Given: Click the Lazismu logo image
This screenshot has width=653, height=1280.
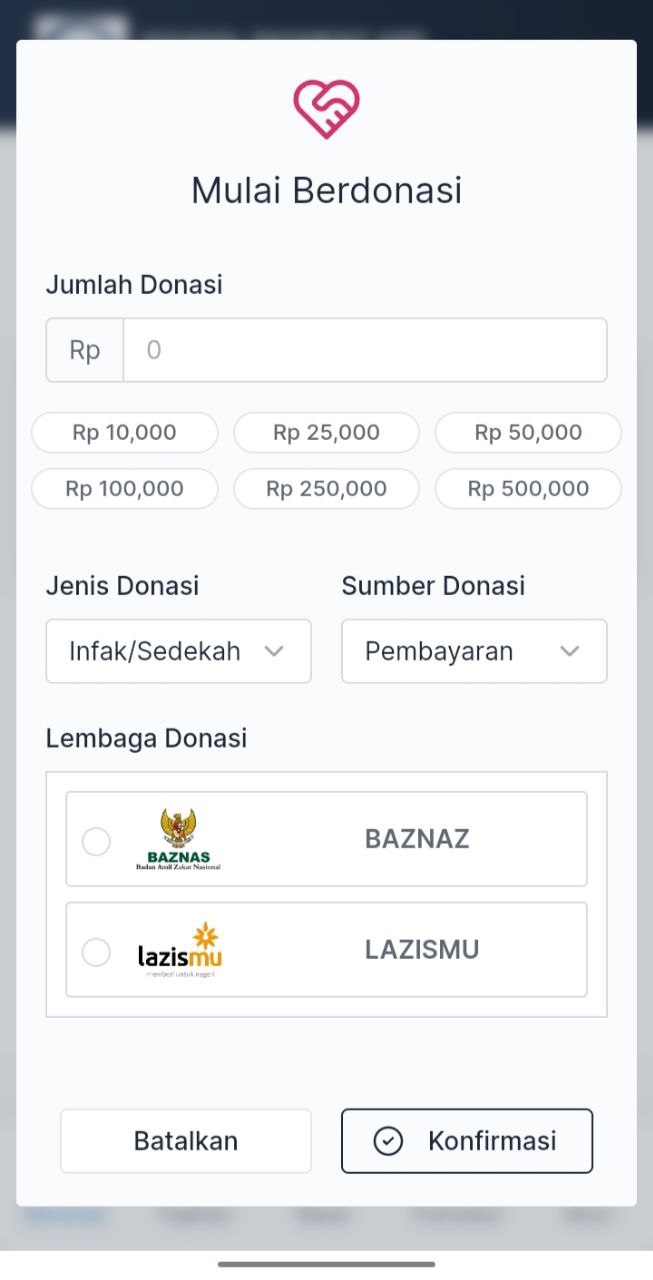Looking at the screenshot, I should 180,950.
